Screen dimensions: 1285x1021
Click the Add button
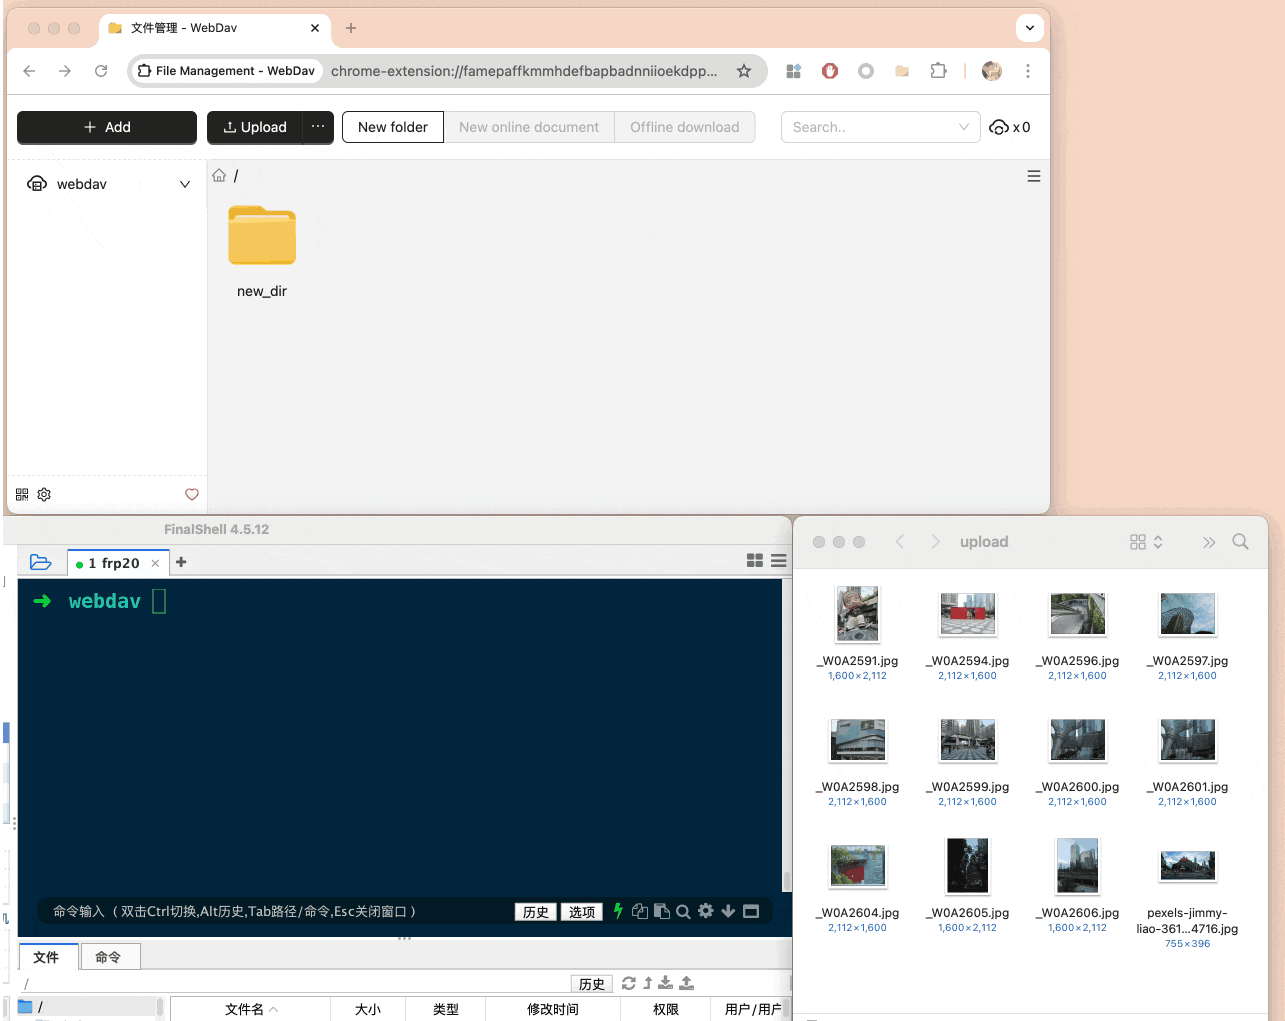tap(107, 127)
